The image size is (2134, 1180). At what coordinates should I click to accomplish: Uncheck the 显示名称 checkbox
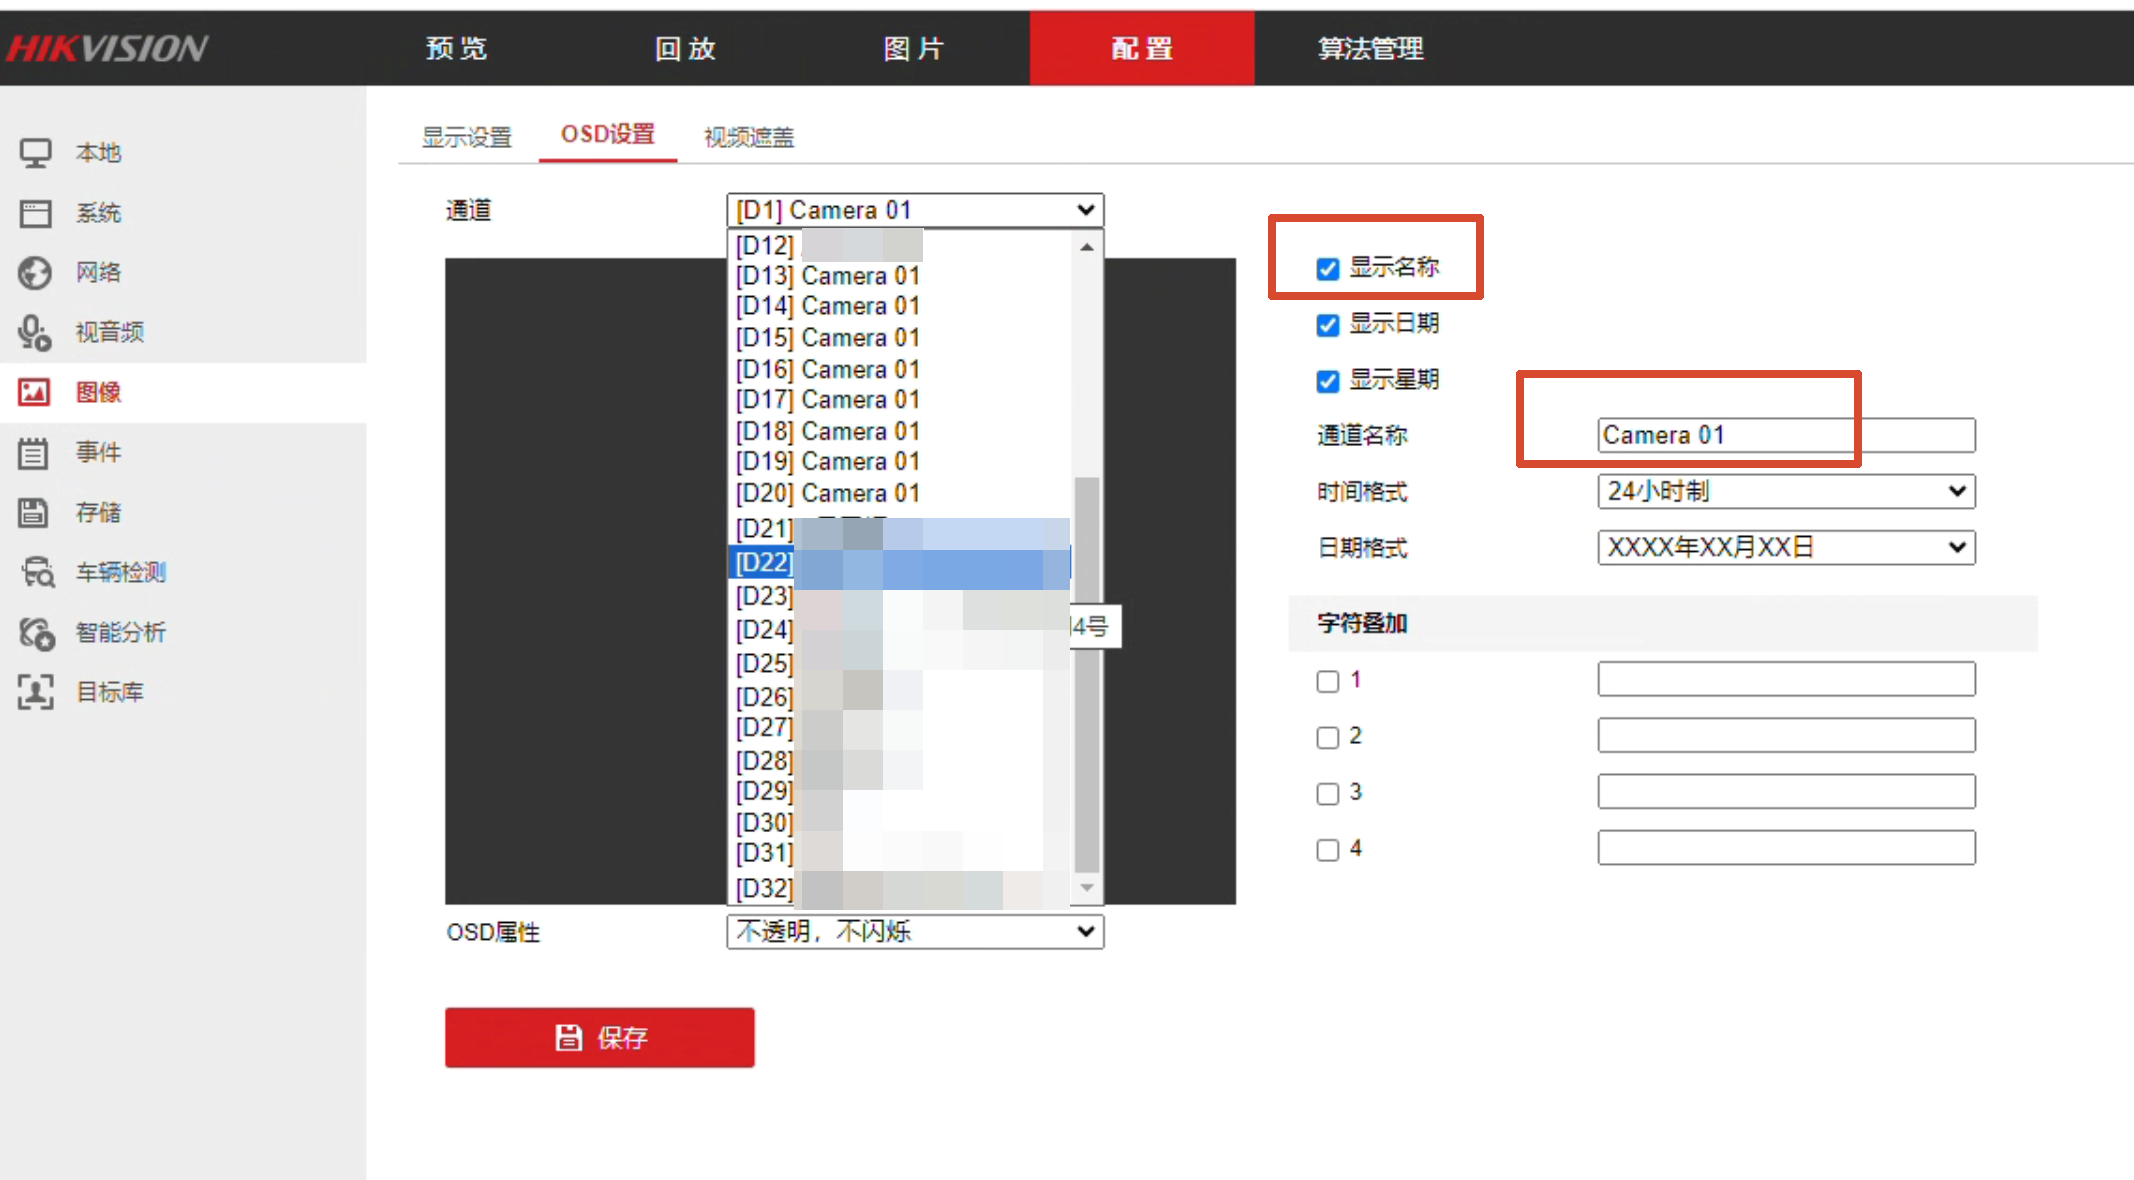click(1327, 268)
